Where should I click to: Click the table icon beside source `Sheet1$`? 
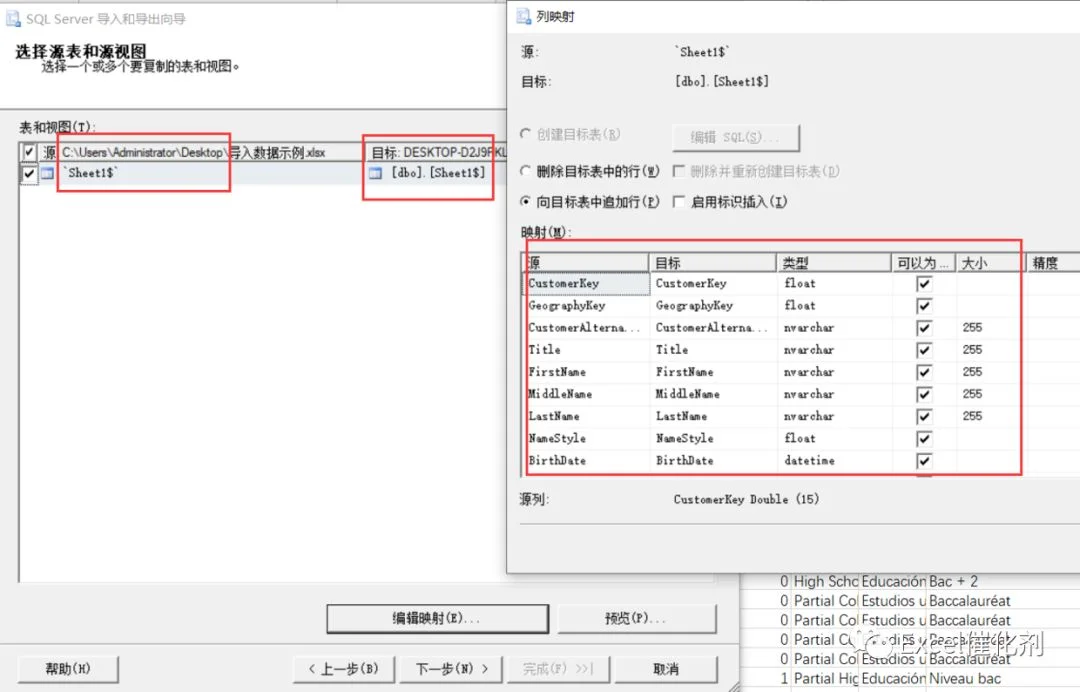point(48,174)
